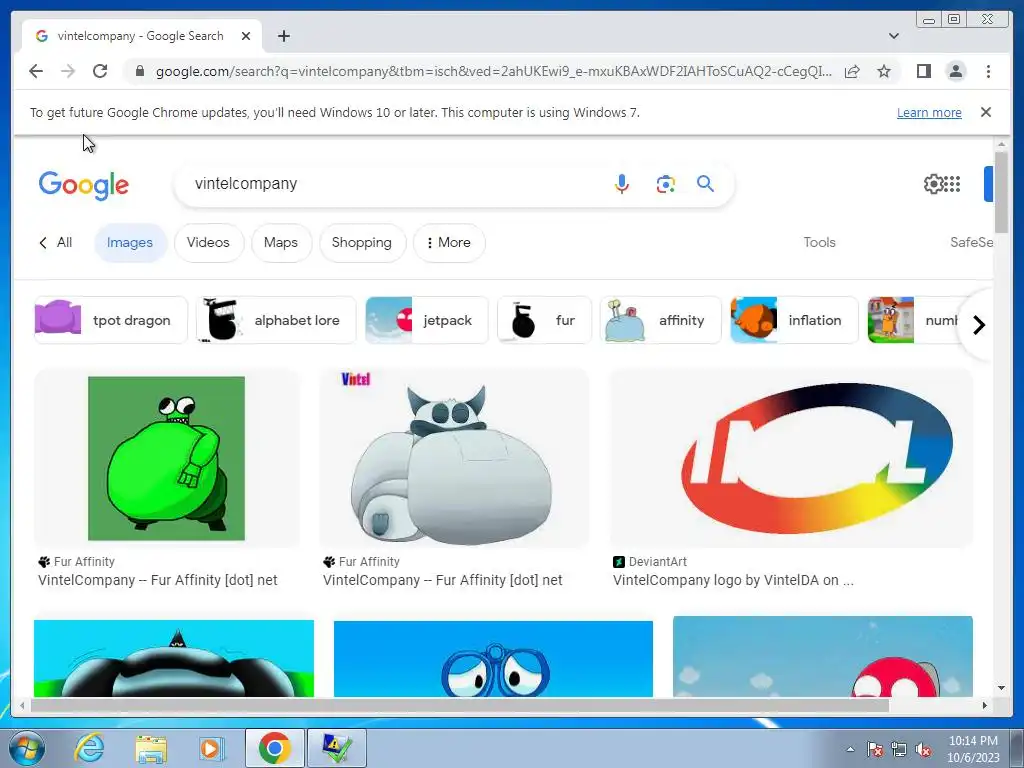
Task: Open the rainbow VintelCompany logo thumbnail
Action: 792,458
